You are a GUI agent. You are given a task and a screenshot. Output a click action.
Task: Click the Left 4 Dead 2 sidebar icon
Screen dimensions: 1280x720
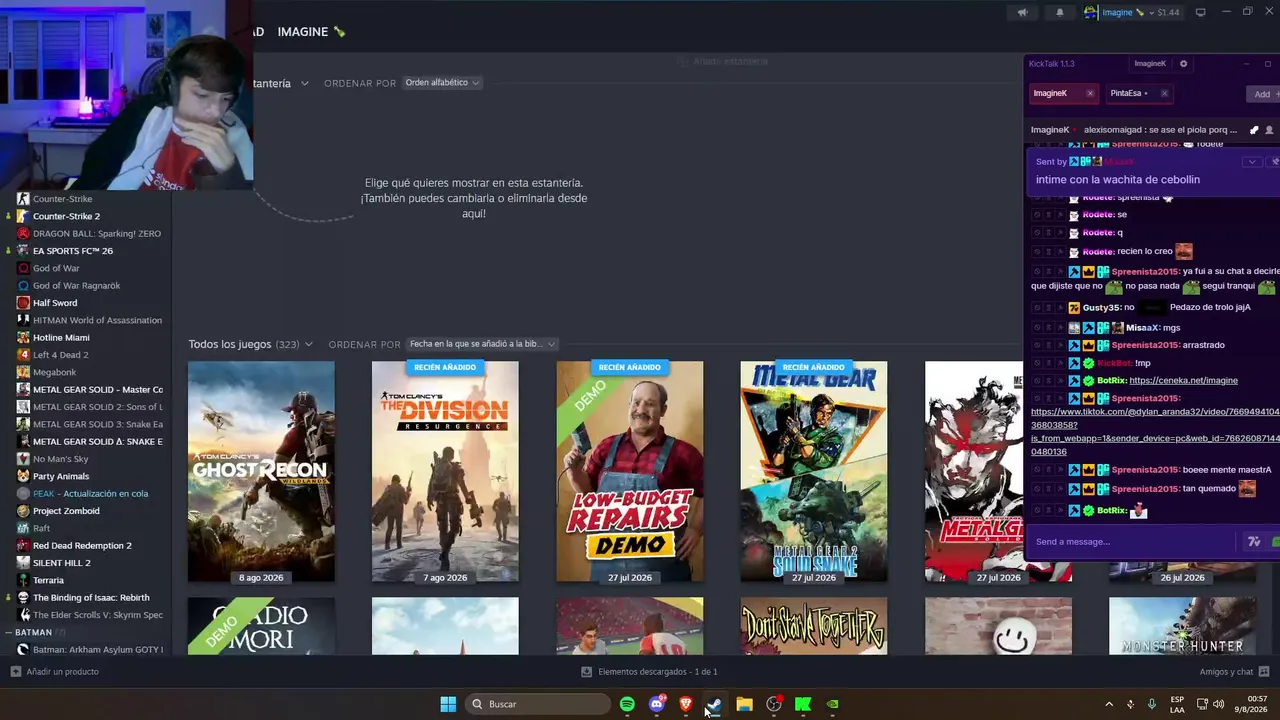(x=24, y=355)
